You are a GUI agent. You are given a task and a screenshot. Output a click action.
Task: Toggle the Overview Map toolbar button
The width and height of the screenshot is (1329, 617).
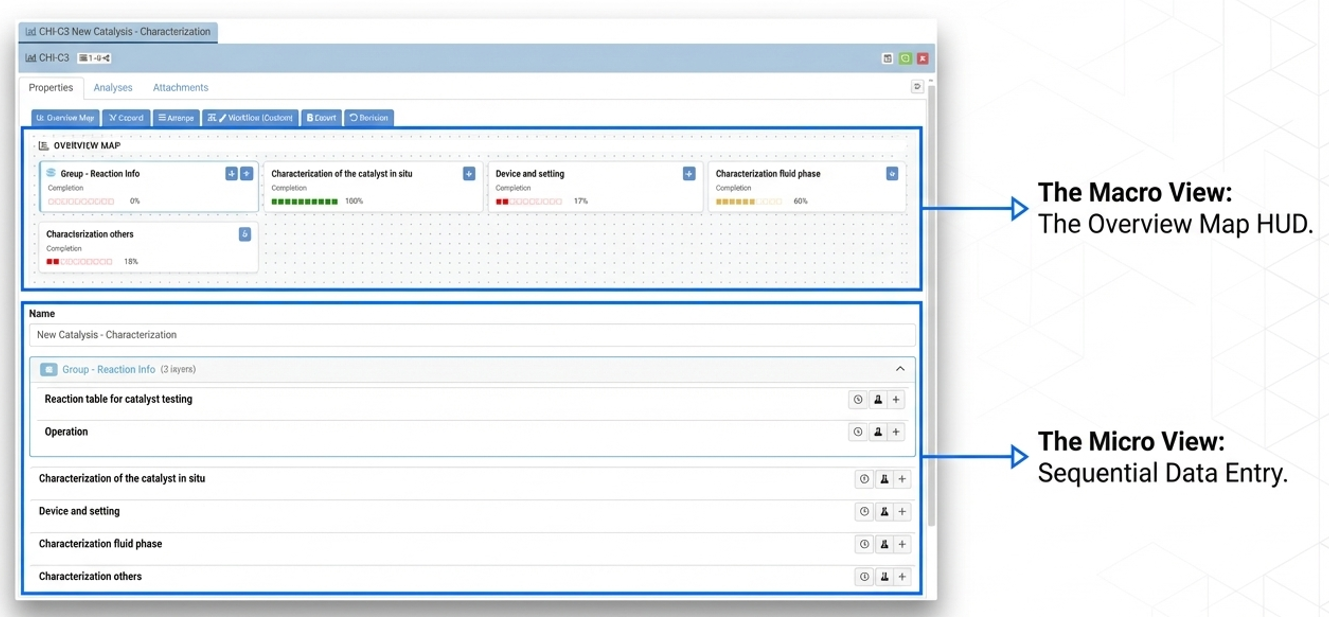[x=65, y=118]
